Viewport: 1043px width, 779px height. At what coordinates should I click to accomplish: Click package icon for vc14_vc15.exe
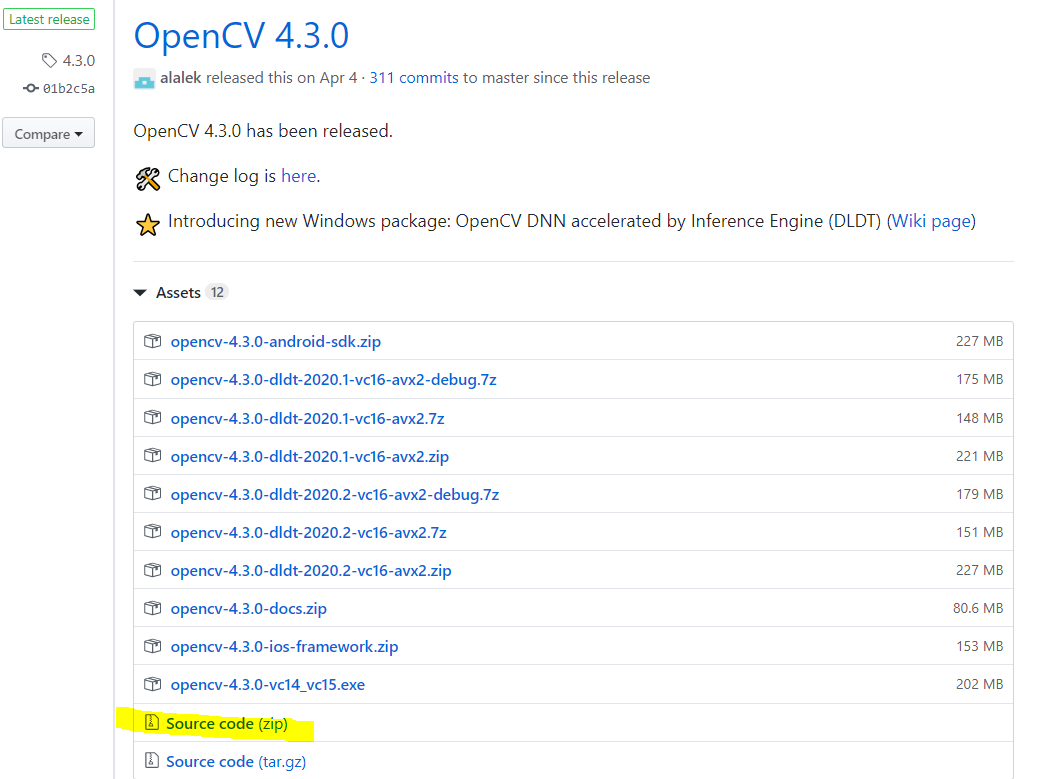(x=152, y=684)
